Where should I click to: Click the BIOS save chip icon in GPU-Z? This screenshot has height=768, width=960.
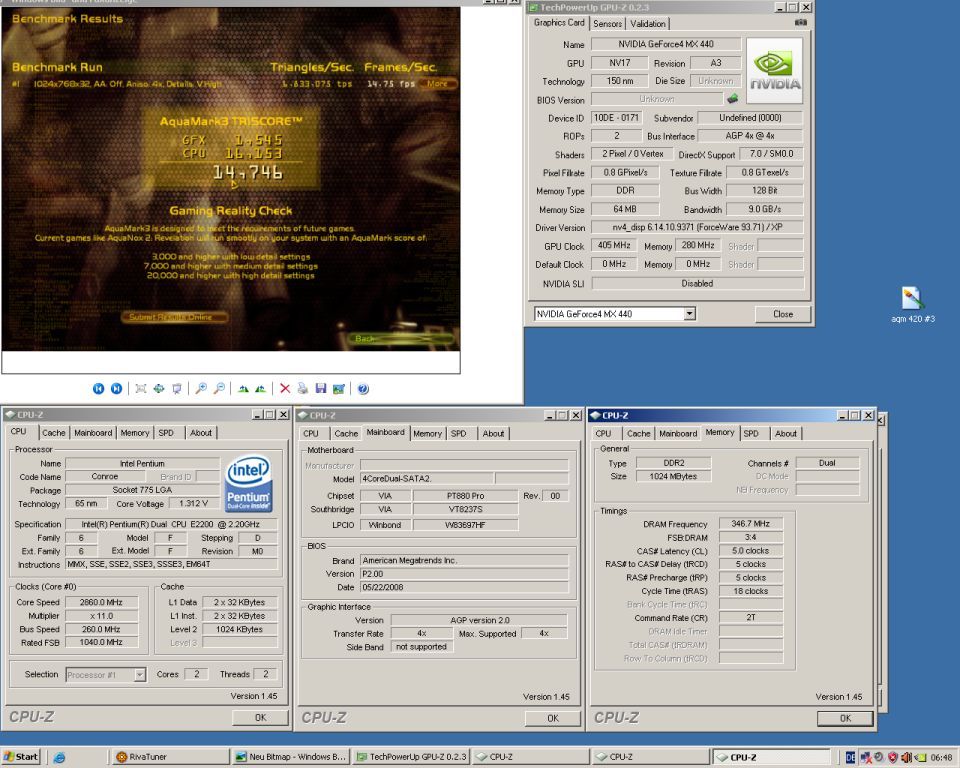click(x=733, y=98)
